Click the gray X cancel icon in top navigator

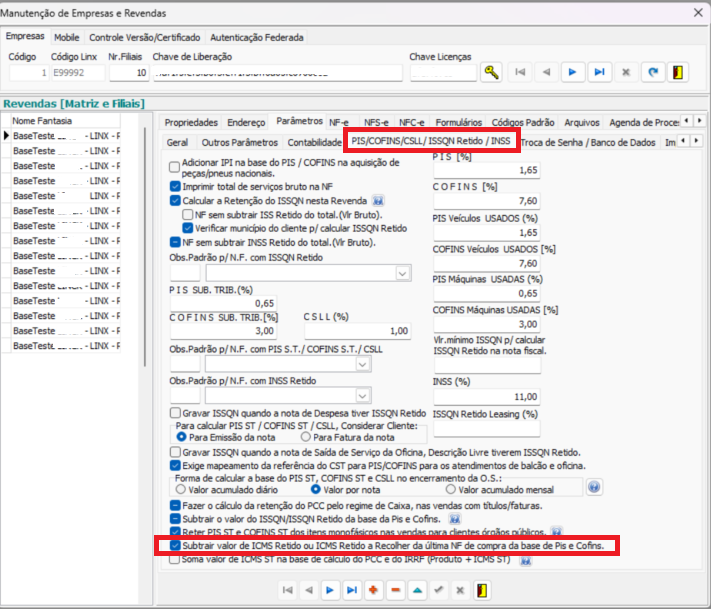click(x=626, y=72)
